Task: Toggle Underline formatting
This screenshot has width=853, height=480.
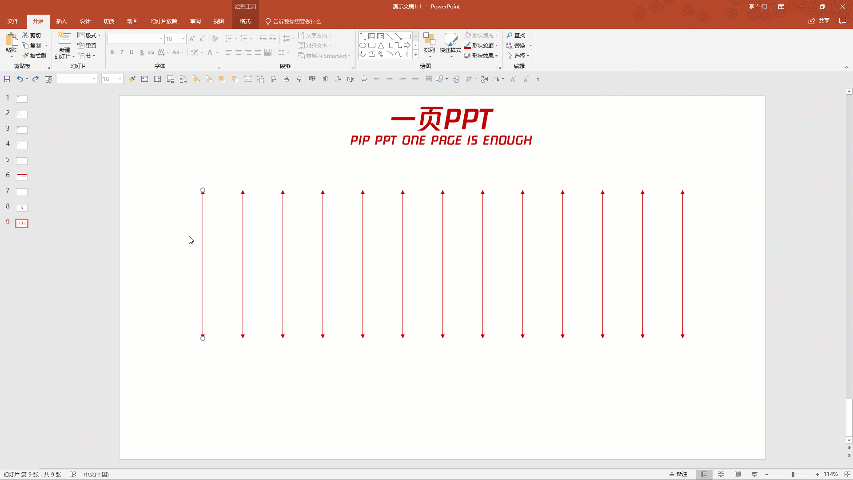Action: click(x=131, y=53)
